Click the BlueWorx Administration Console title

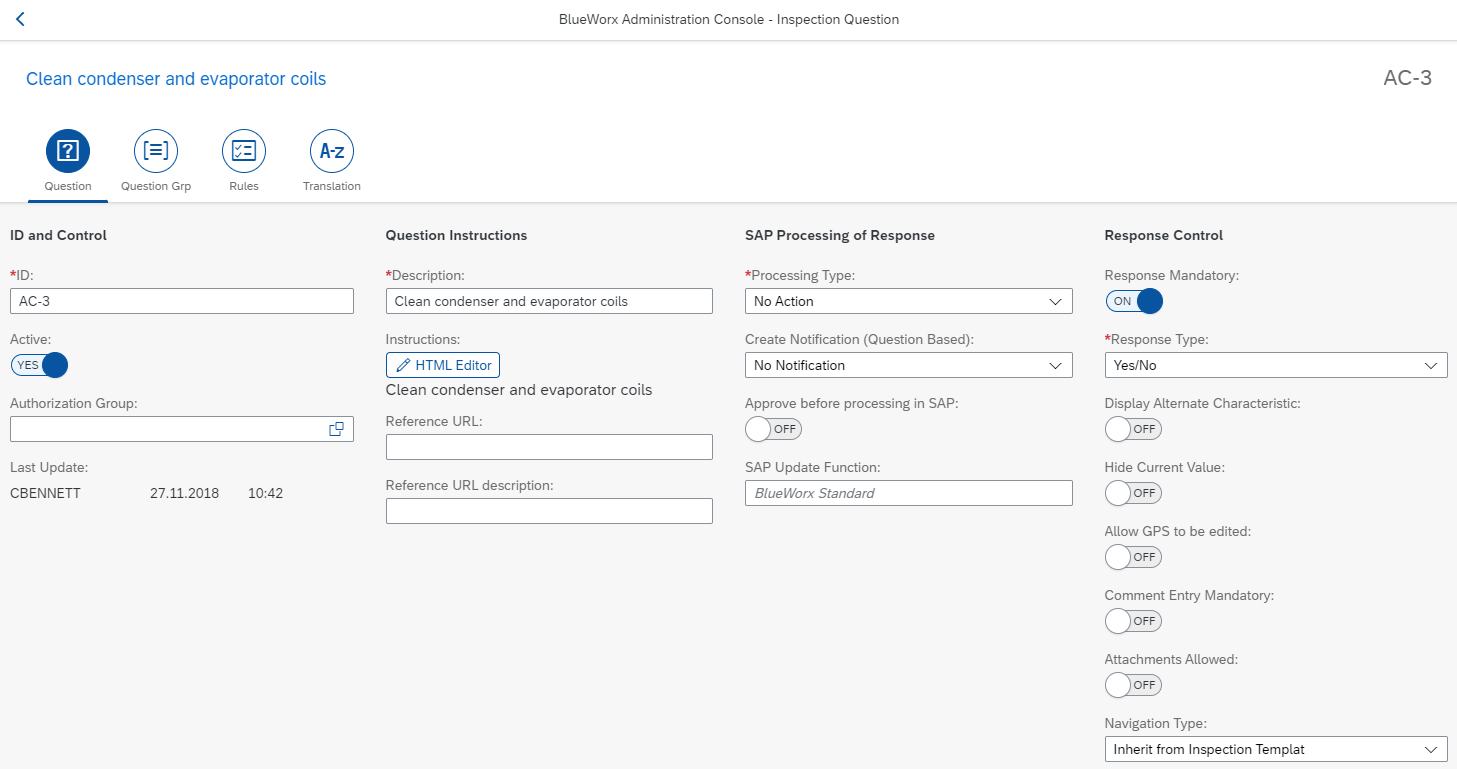click(x=729, y=19)
